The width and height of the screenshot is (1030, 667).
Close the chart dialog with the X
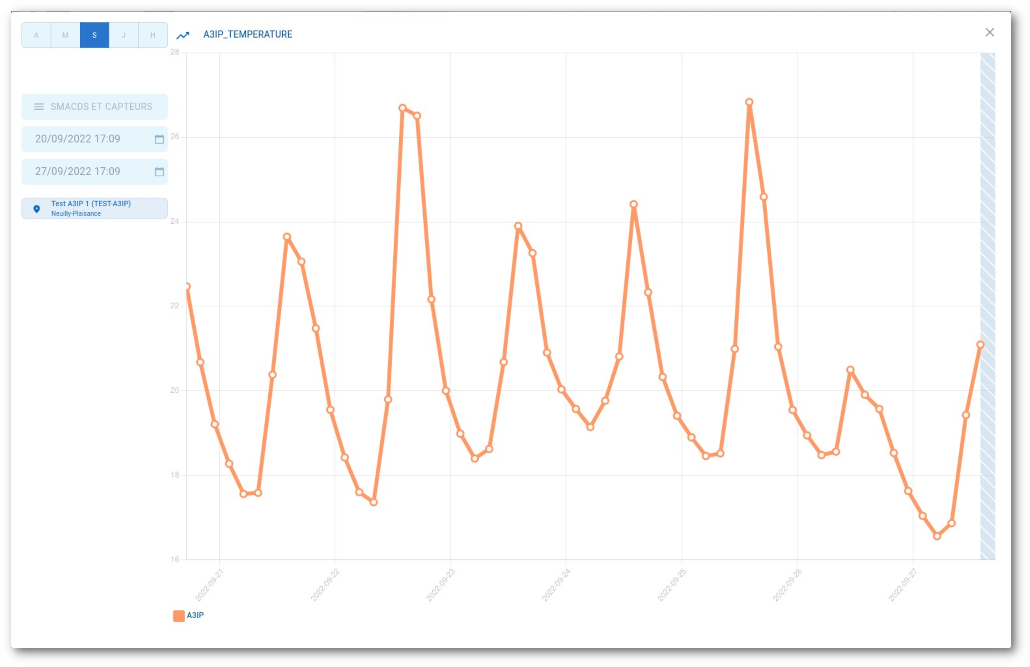click(989, 33)
